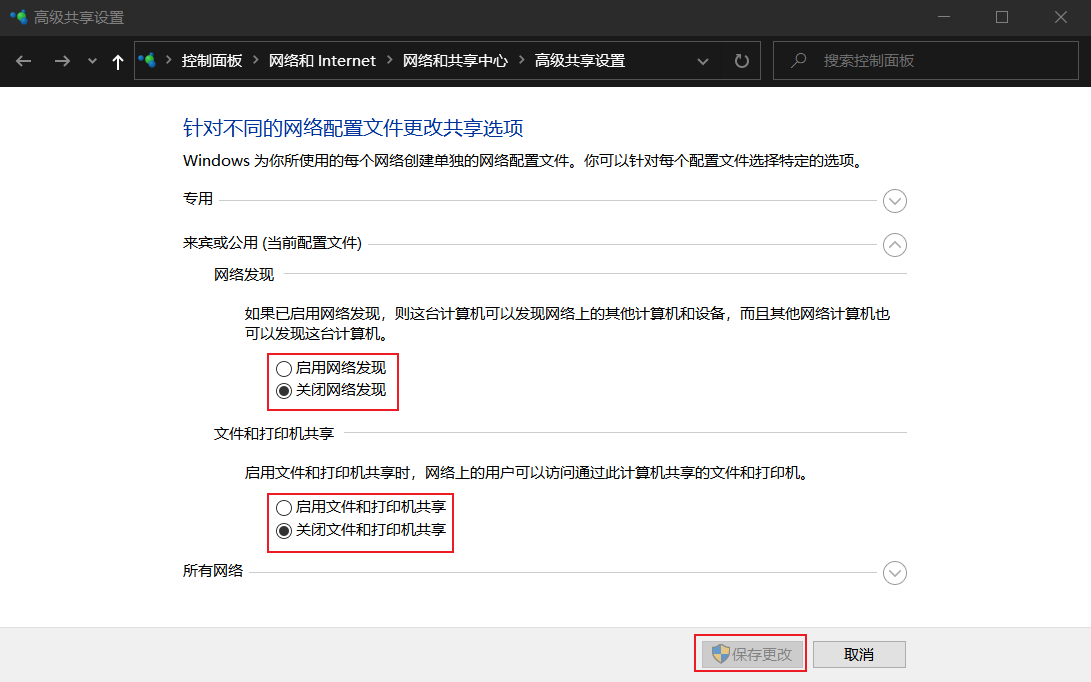Open recent locations dropdown arrow
Viewport: 1091px width, 682px height.
pyautogui.click(x=93, y=61)
